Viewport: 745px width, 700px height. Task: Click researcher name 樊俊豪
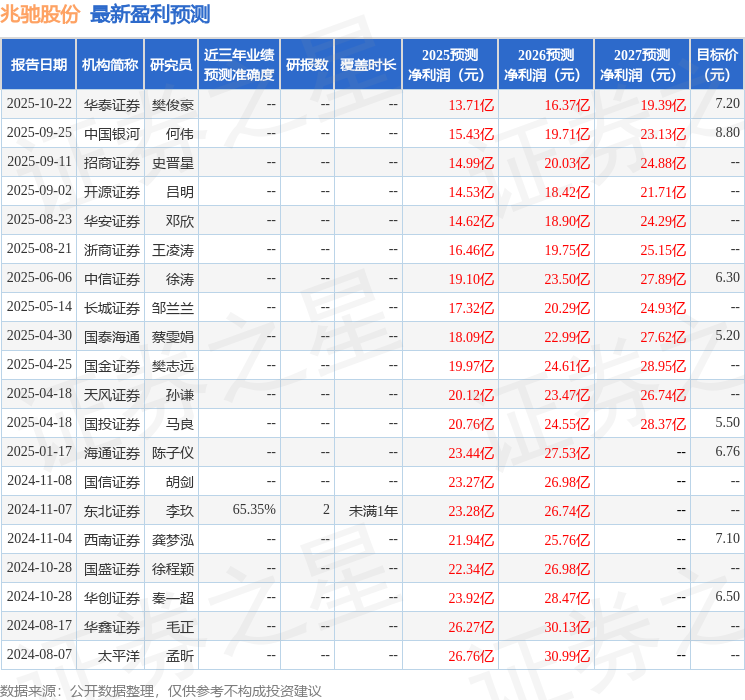173,105
